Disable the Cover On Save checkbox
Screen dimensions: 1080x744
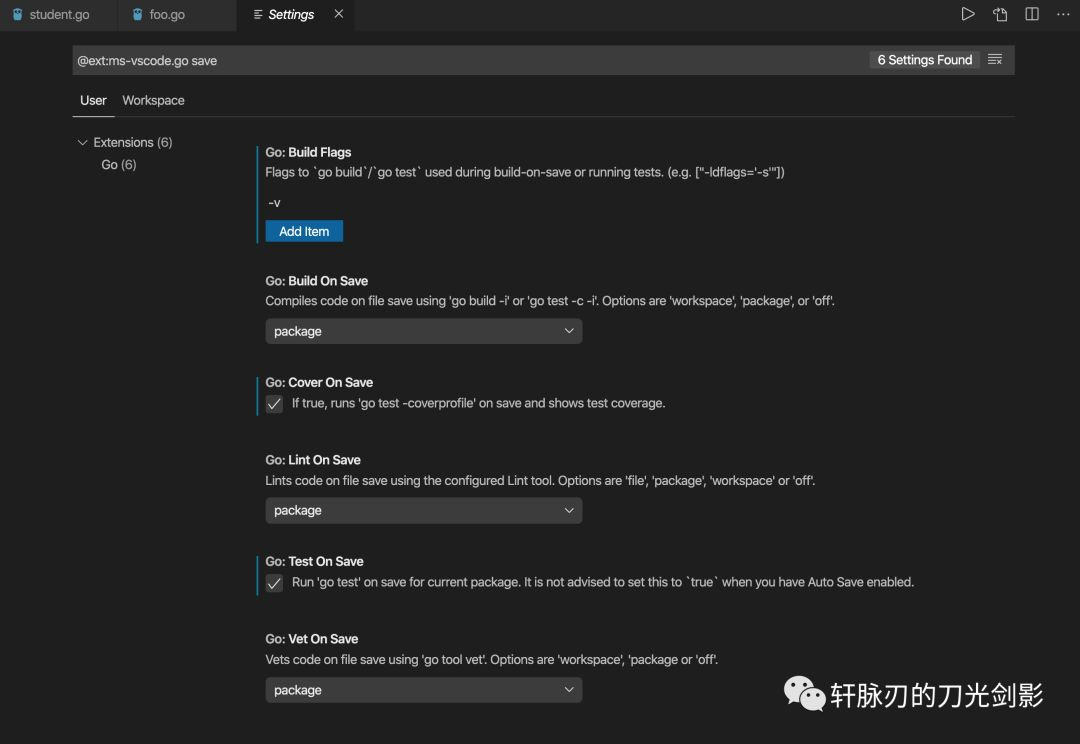(x=274, y=404)
